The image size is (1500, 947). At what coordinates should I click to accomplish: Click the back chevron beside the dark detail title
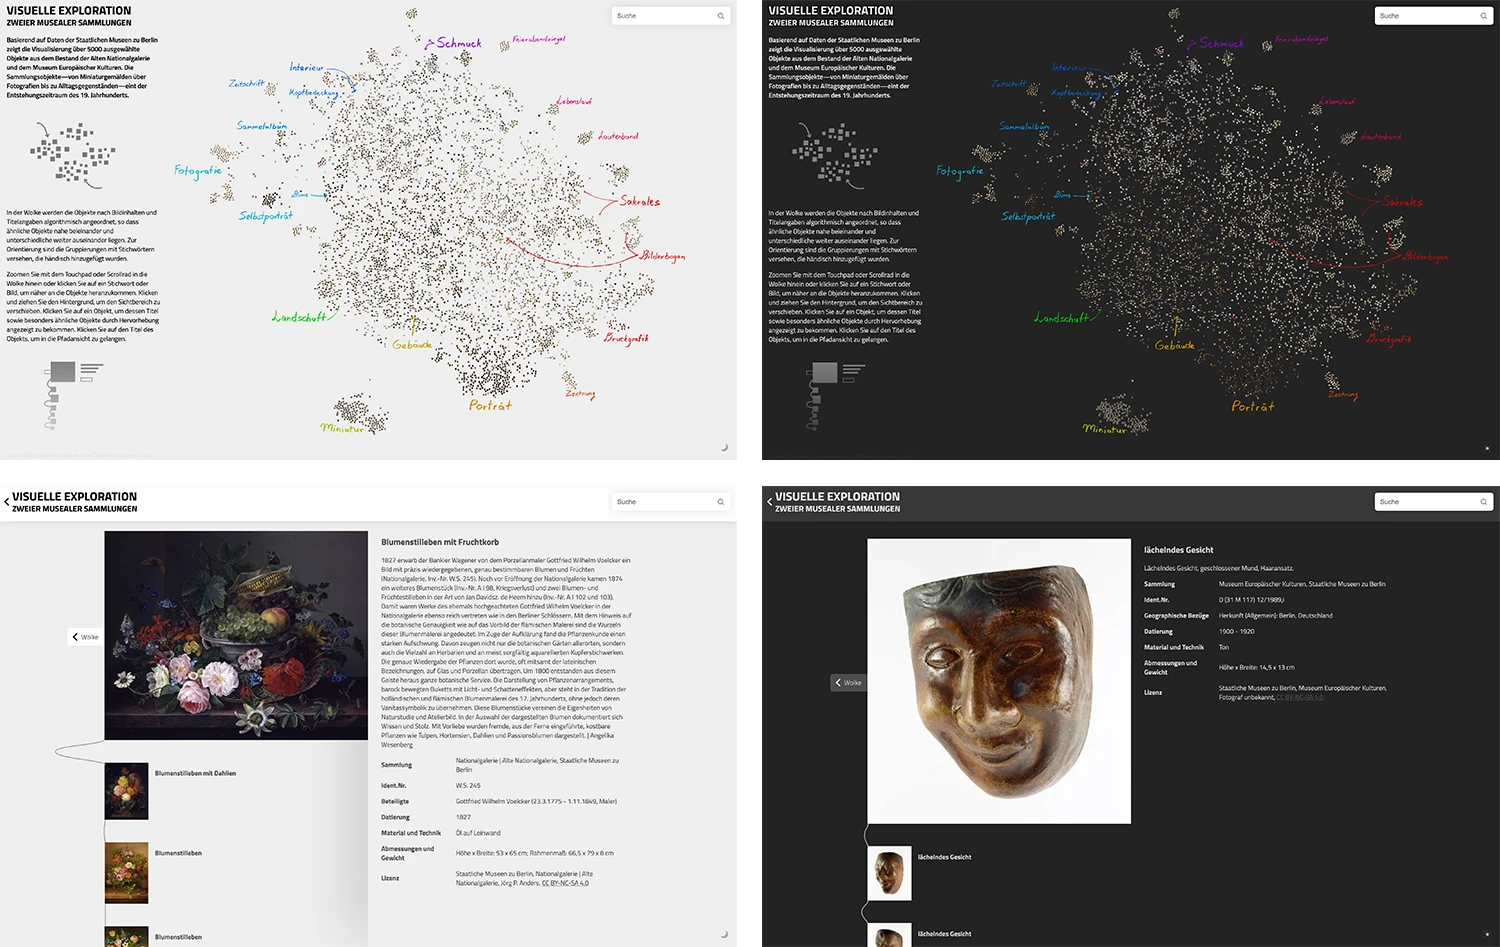(x=769, y=502)
